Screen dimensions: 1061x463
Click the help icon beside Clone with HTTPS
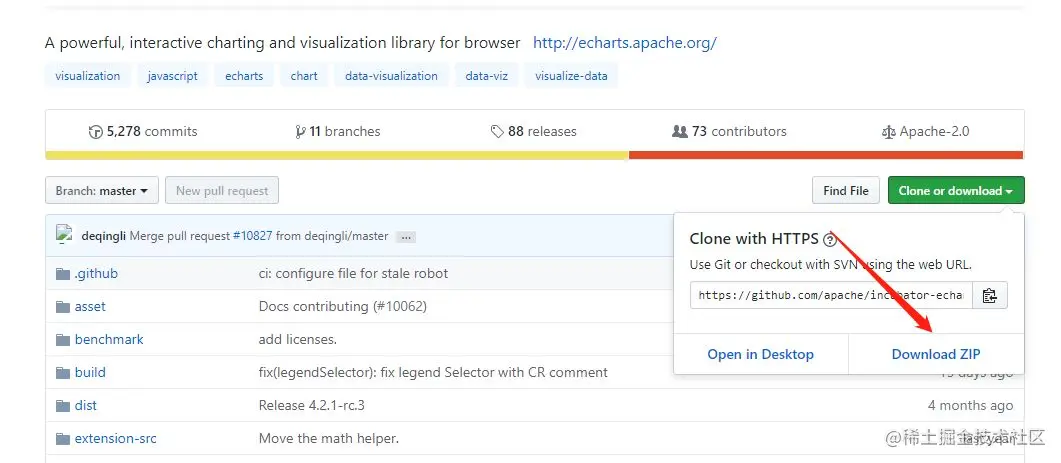click(x=830, y=240)
